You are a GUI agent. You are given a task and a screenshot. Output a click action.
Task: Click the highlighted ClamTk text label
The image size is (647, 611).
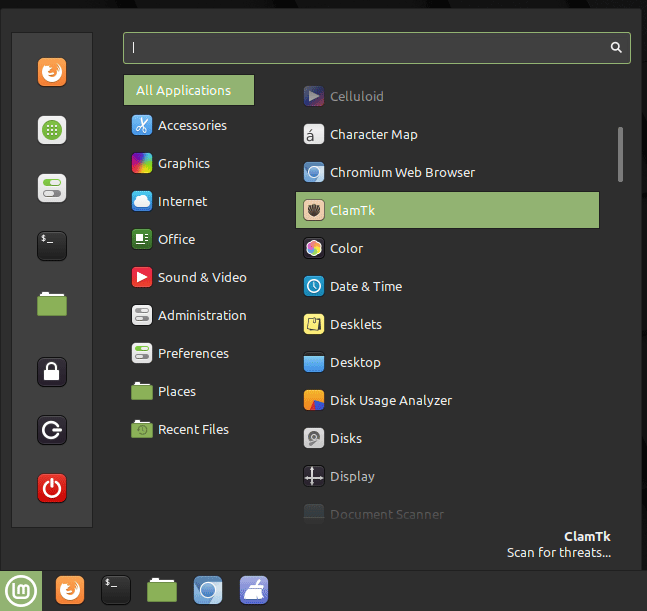(352, 210)
